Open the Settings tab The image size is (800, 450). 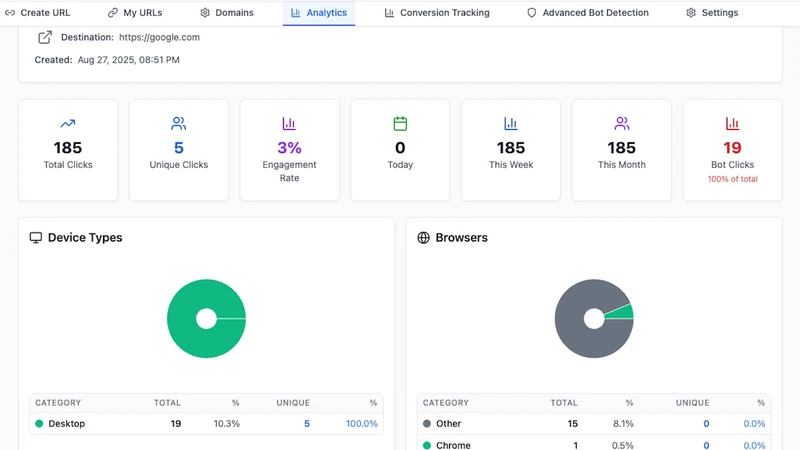click(712, 13)
